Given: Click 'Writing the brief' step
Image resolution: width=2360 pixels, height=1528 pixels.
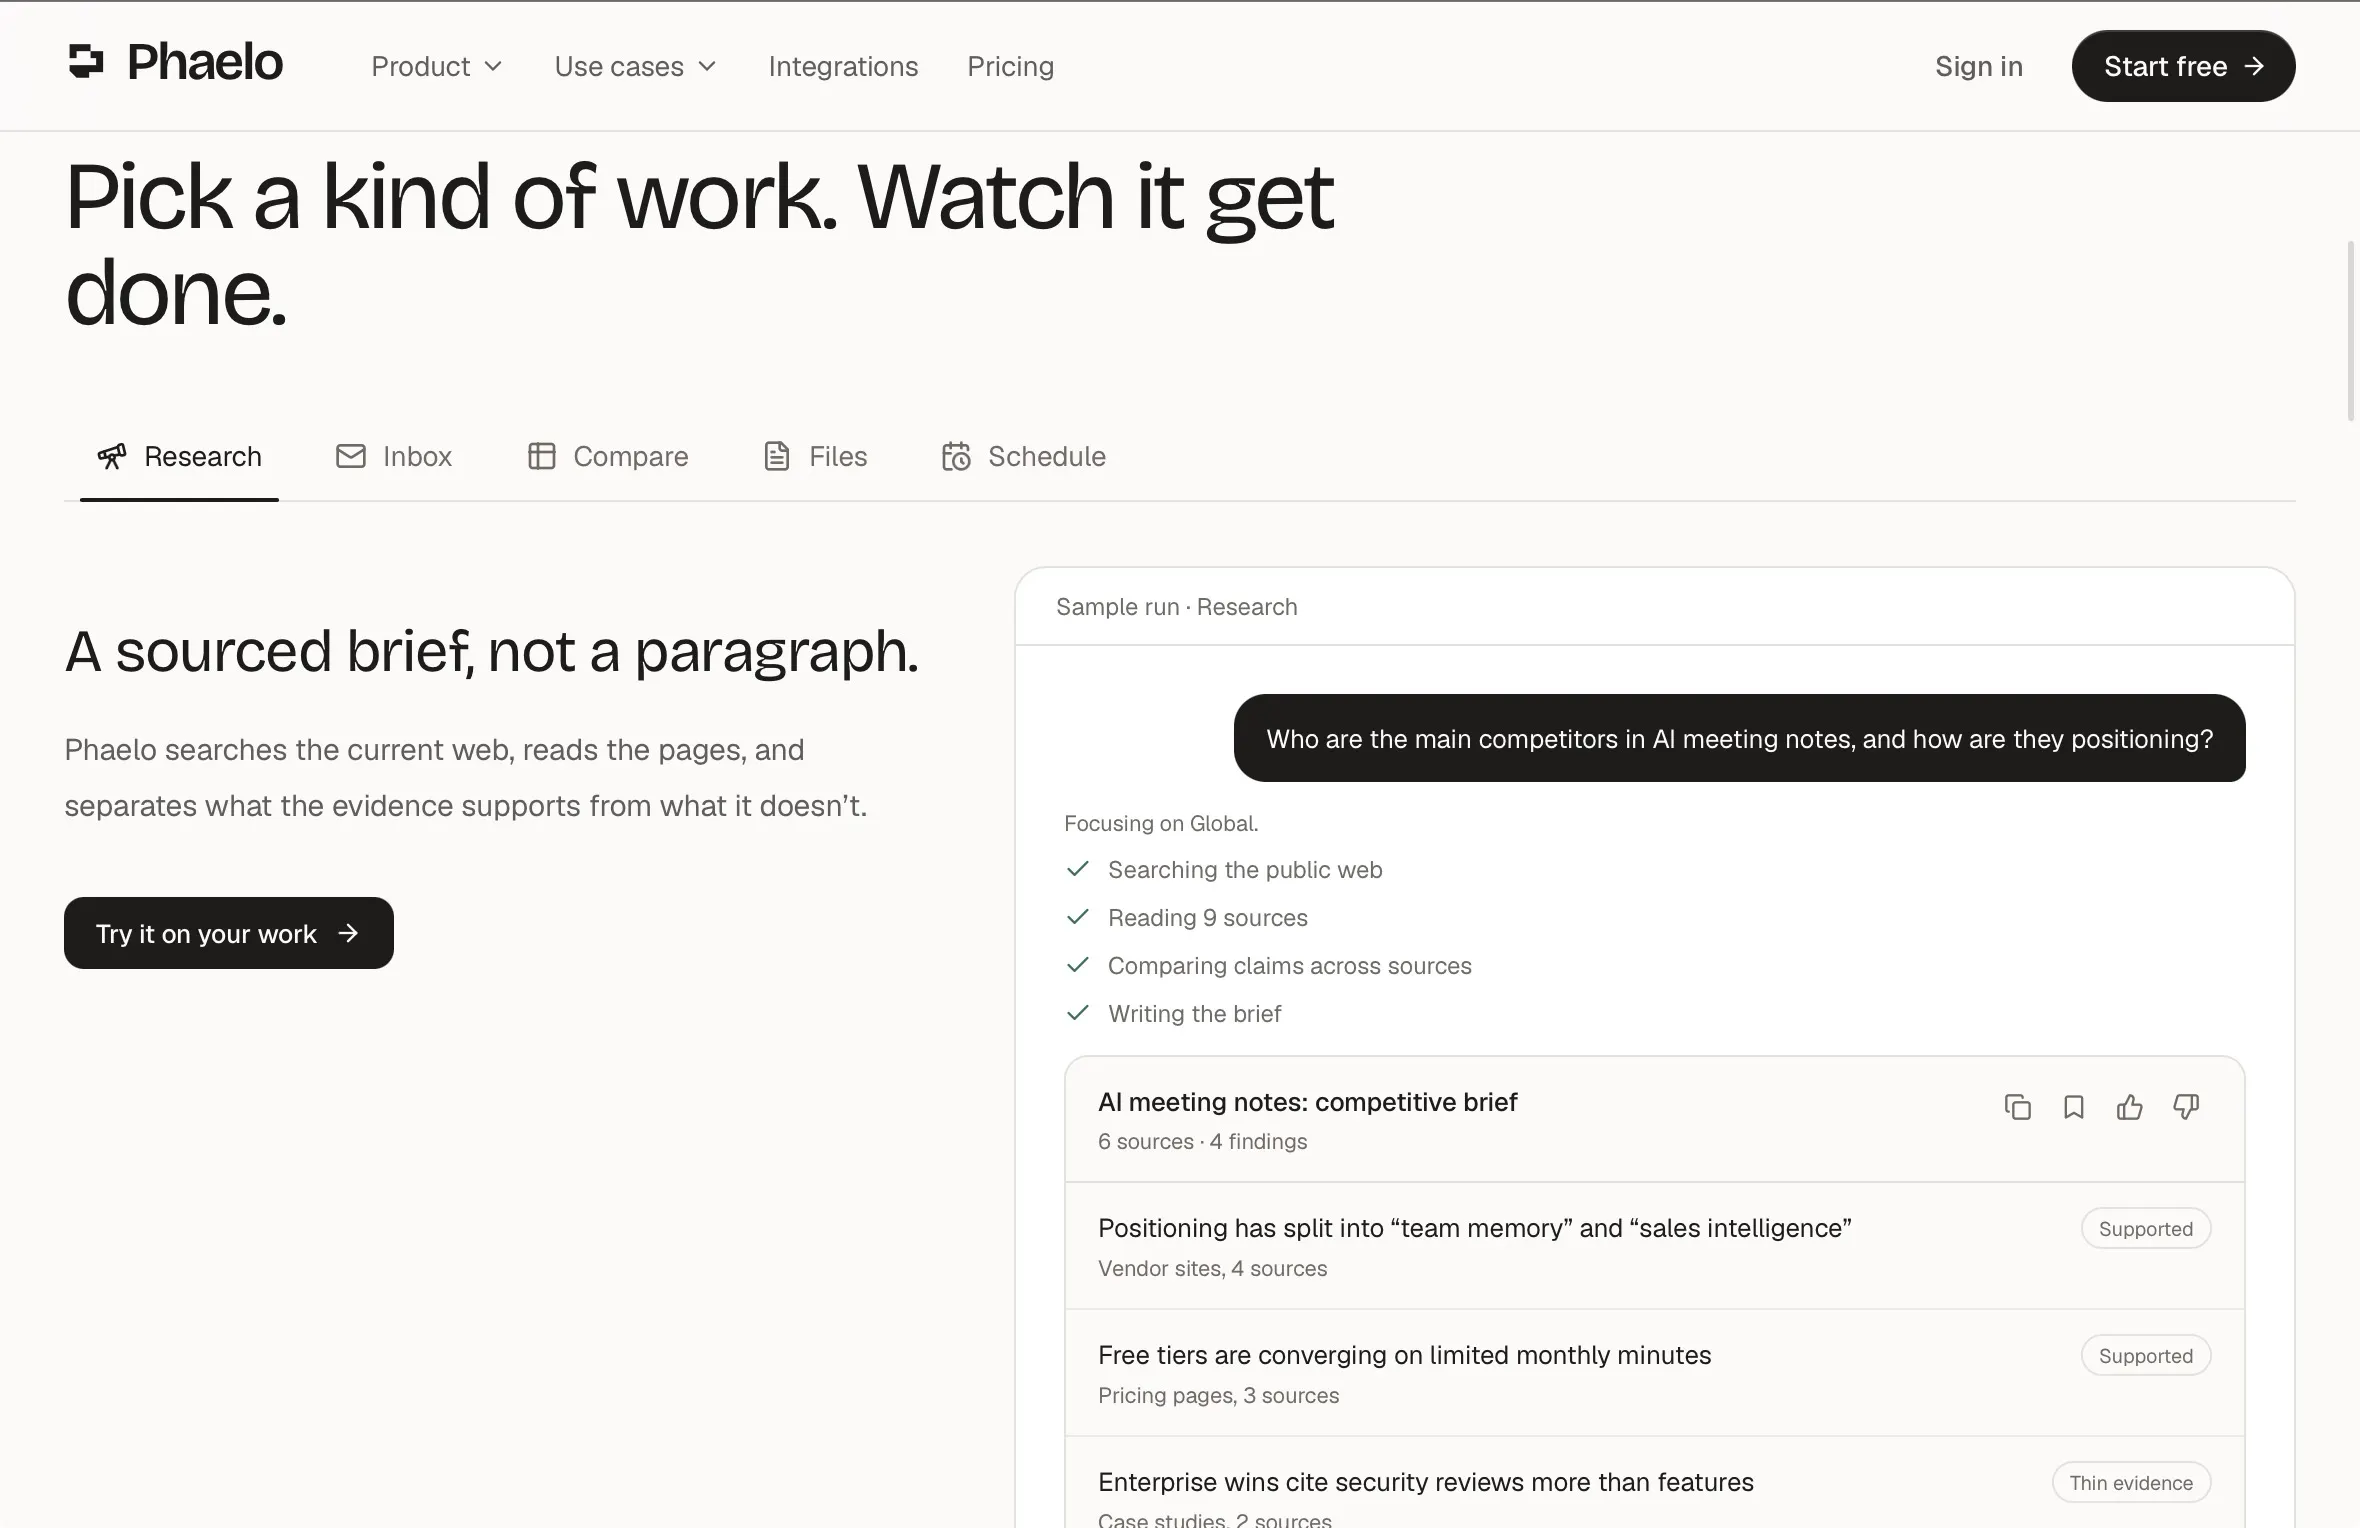Looking at the screenshot, I should [x=1195, y=1013].
